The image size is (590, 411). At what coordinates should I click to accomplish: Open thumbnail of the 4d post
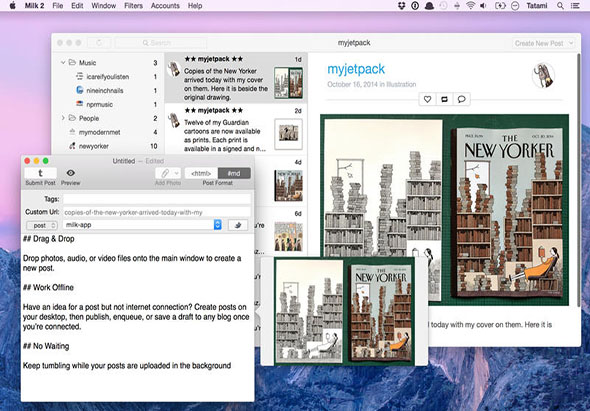click(x=289, y=186)
